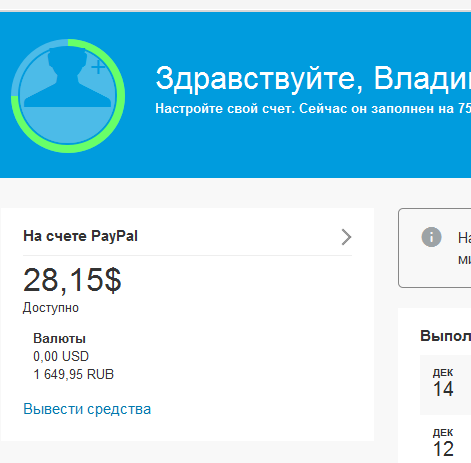Open the Выполненные transactions section heading
This screenshot has height=463, width=471.
[x=446, y=336]
